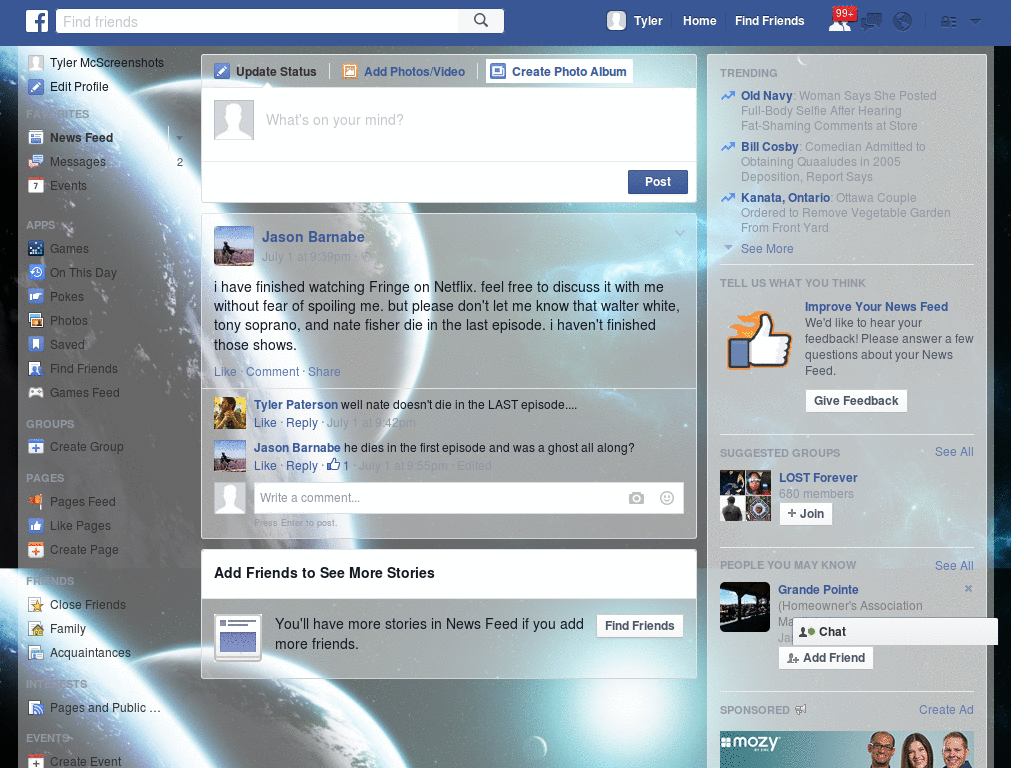Open the notifications globe icon
Viewport: 1024px width, 768px height.
pos(903,22)
